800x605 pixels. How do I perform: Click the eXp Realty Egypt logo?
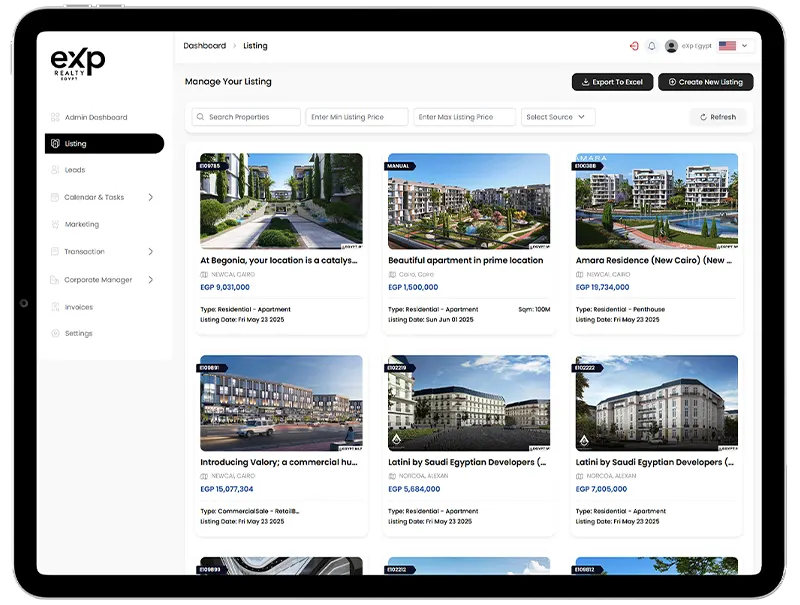pos(78,64)
